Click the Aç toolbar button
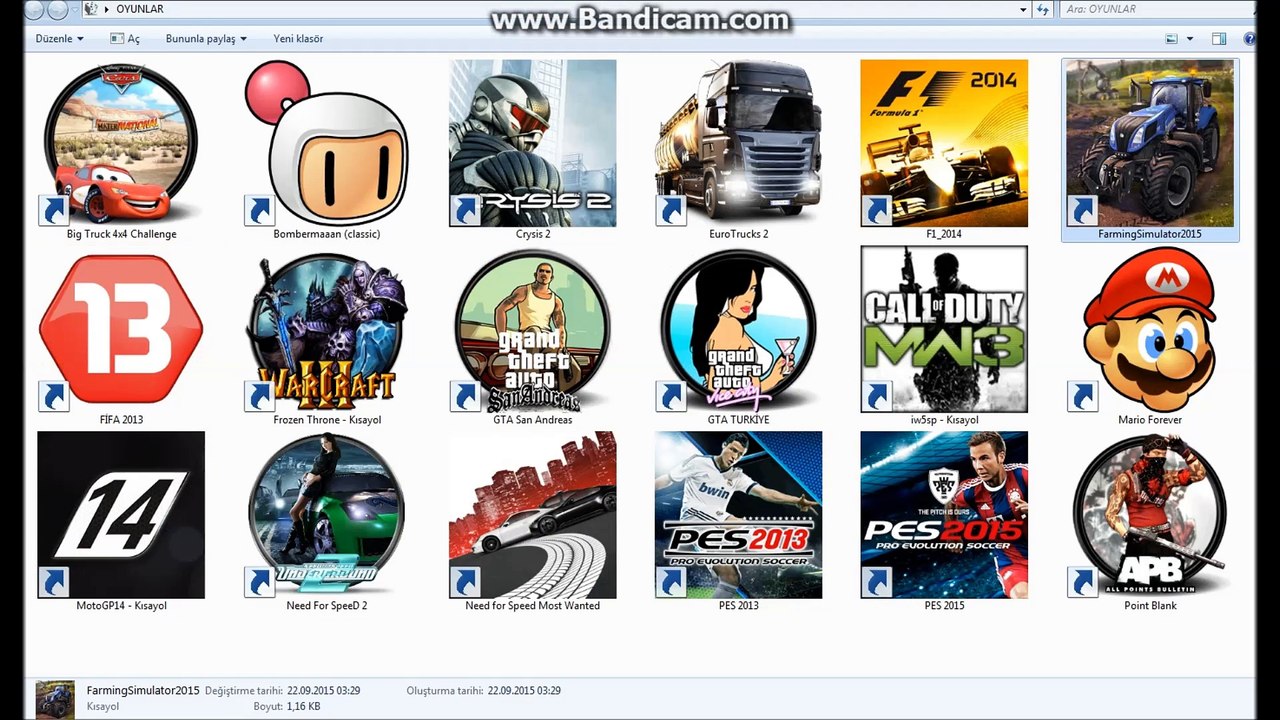 point(125,39)
